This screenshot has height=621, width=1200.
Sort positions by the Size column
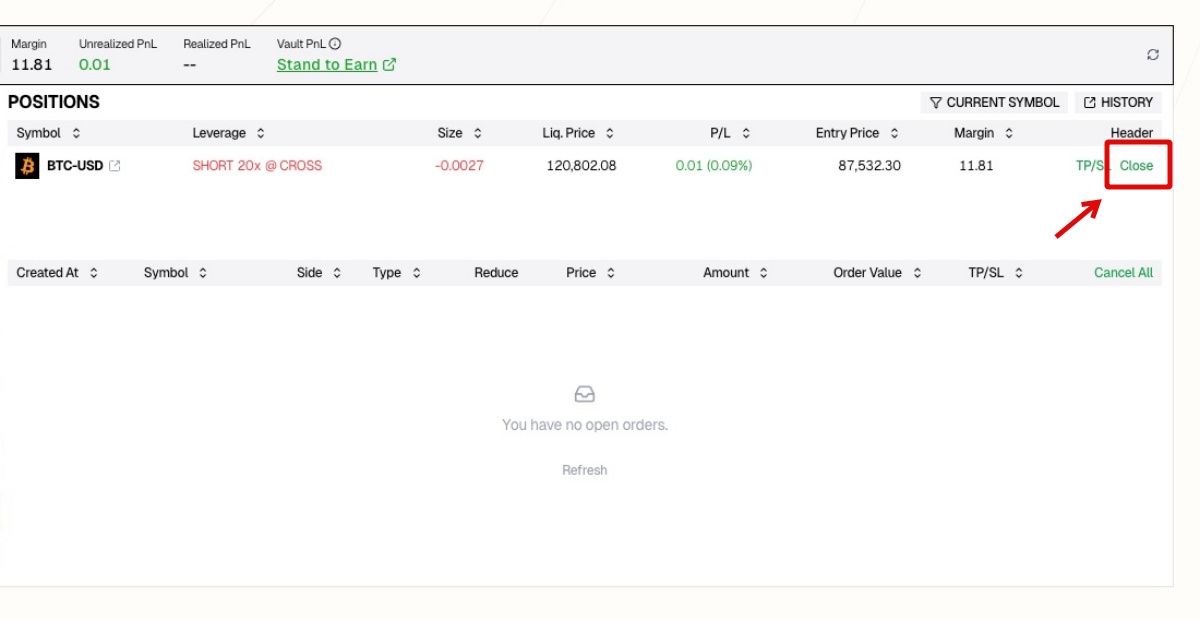click(x=459, y=133)
